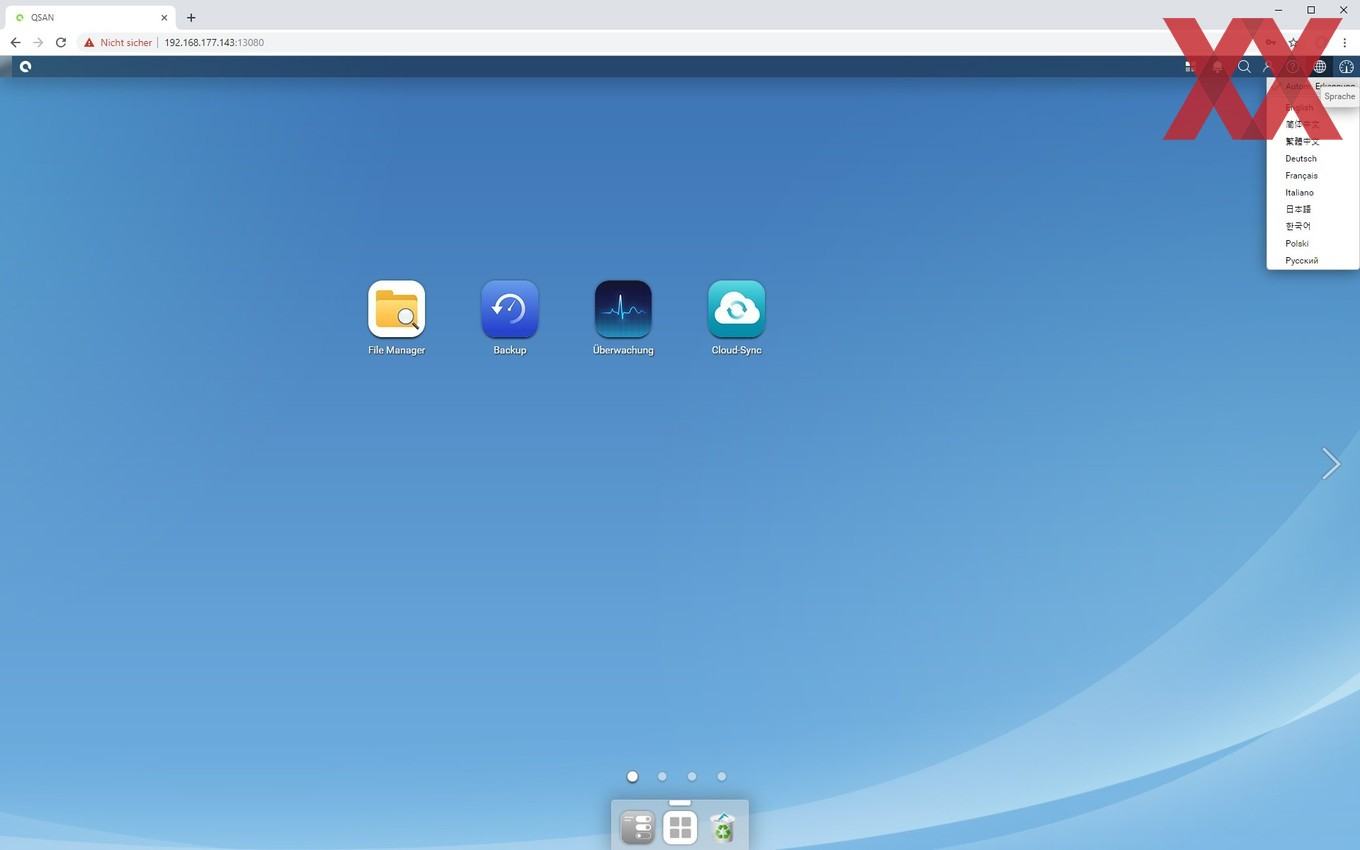Go back in the browser
1360x850 pixels.
(15, 42)
